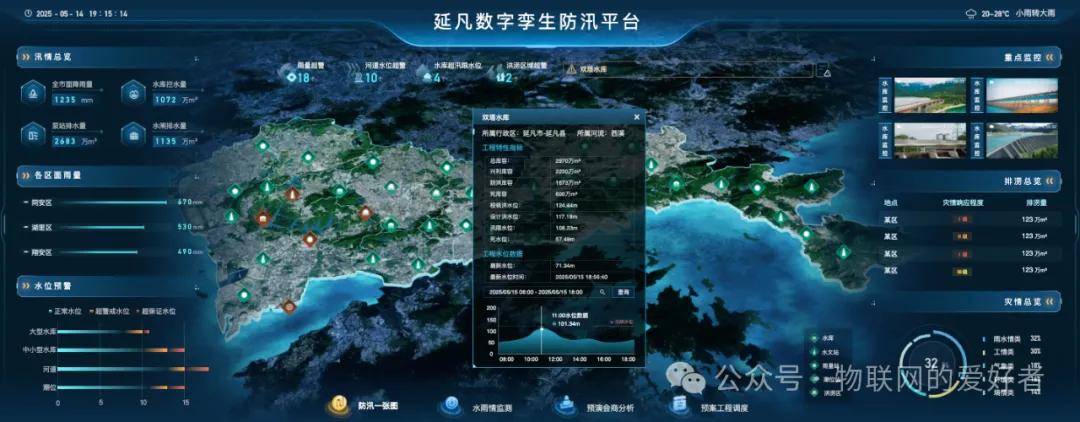Image resolution: width=1080 pixels, height=422 pixels.
Task: Click the 排涝量 column header
Action: (x=1035, y=204)
